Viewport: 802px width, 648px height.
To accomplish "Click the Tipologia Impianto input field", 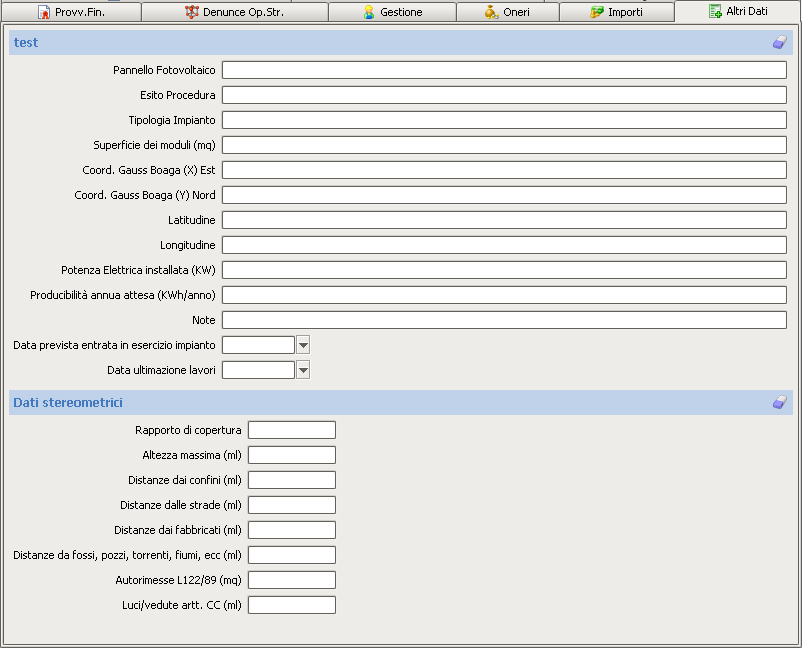I will pos(504,120).
